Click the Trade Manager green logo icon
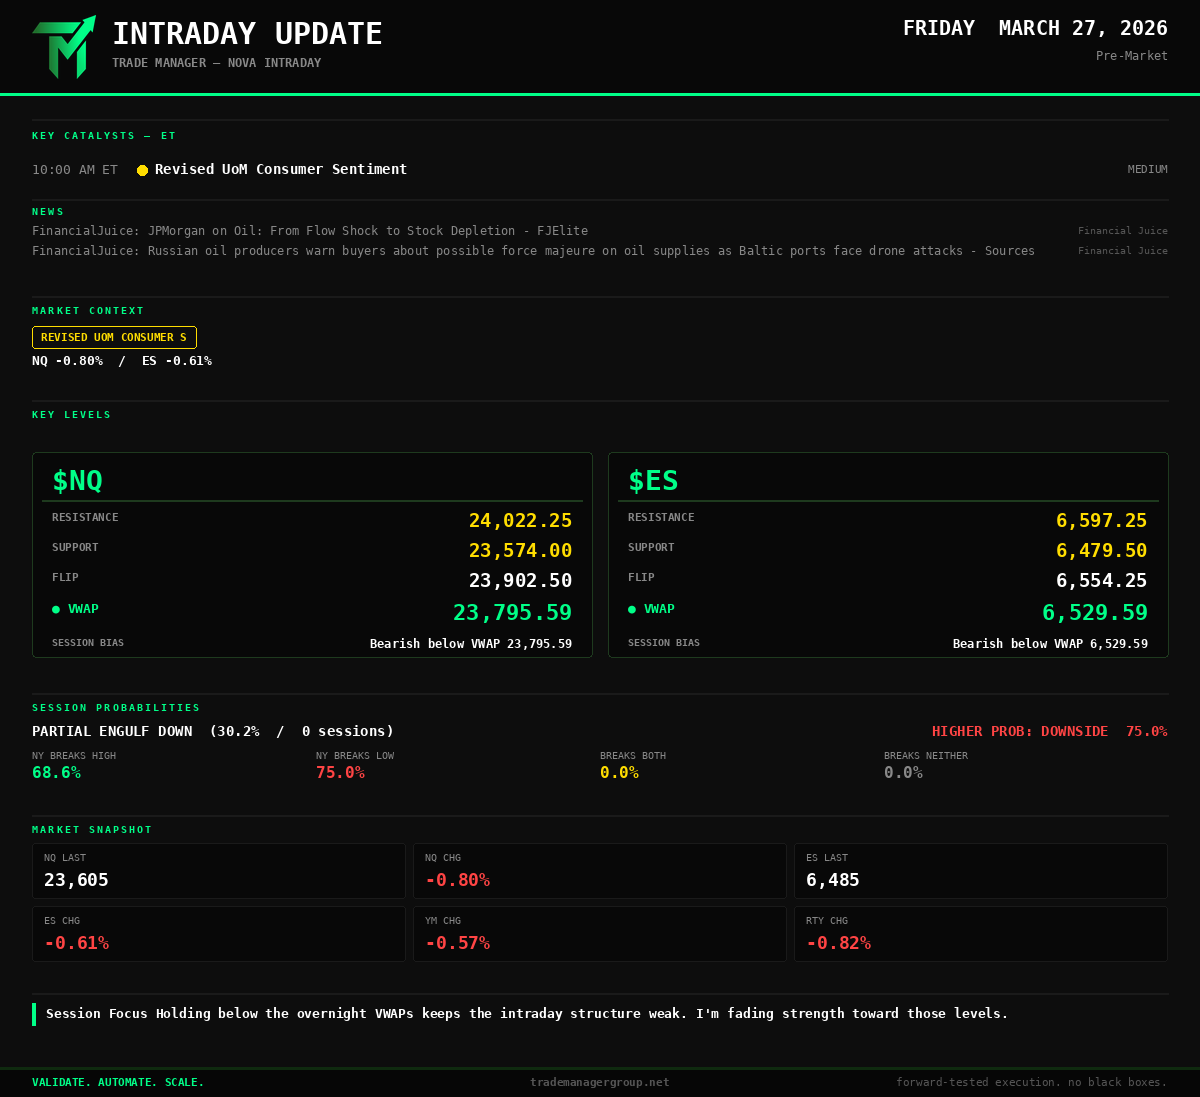 (x=64, y=47)
